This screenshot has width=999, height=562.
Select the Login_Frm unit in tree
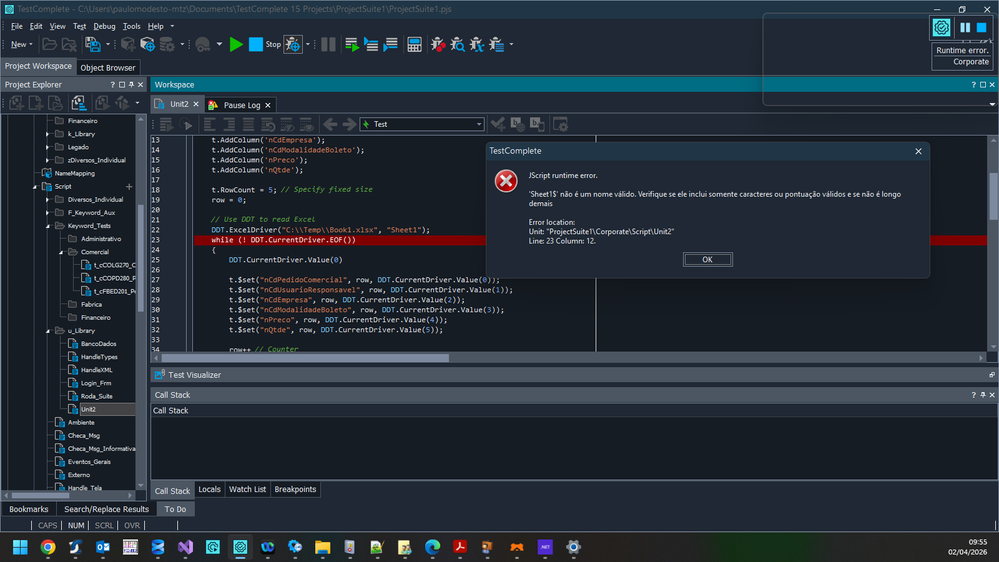pos(96,383)
